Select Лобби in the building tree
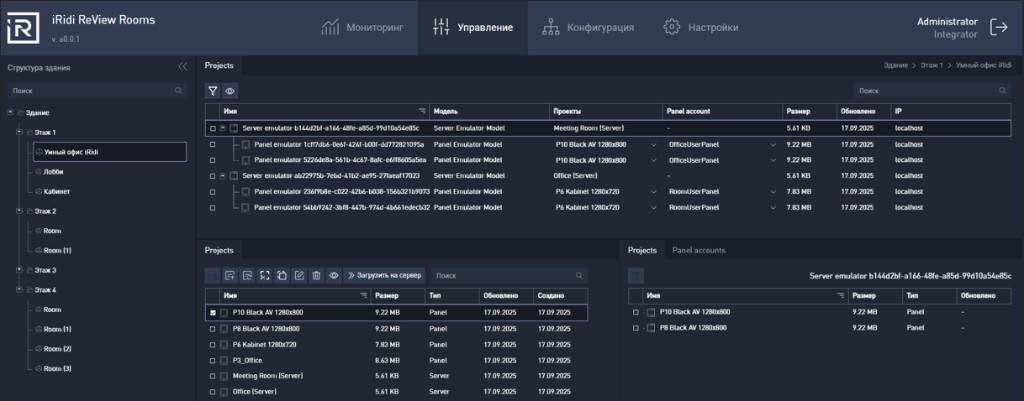 click(x=54, y=172)
